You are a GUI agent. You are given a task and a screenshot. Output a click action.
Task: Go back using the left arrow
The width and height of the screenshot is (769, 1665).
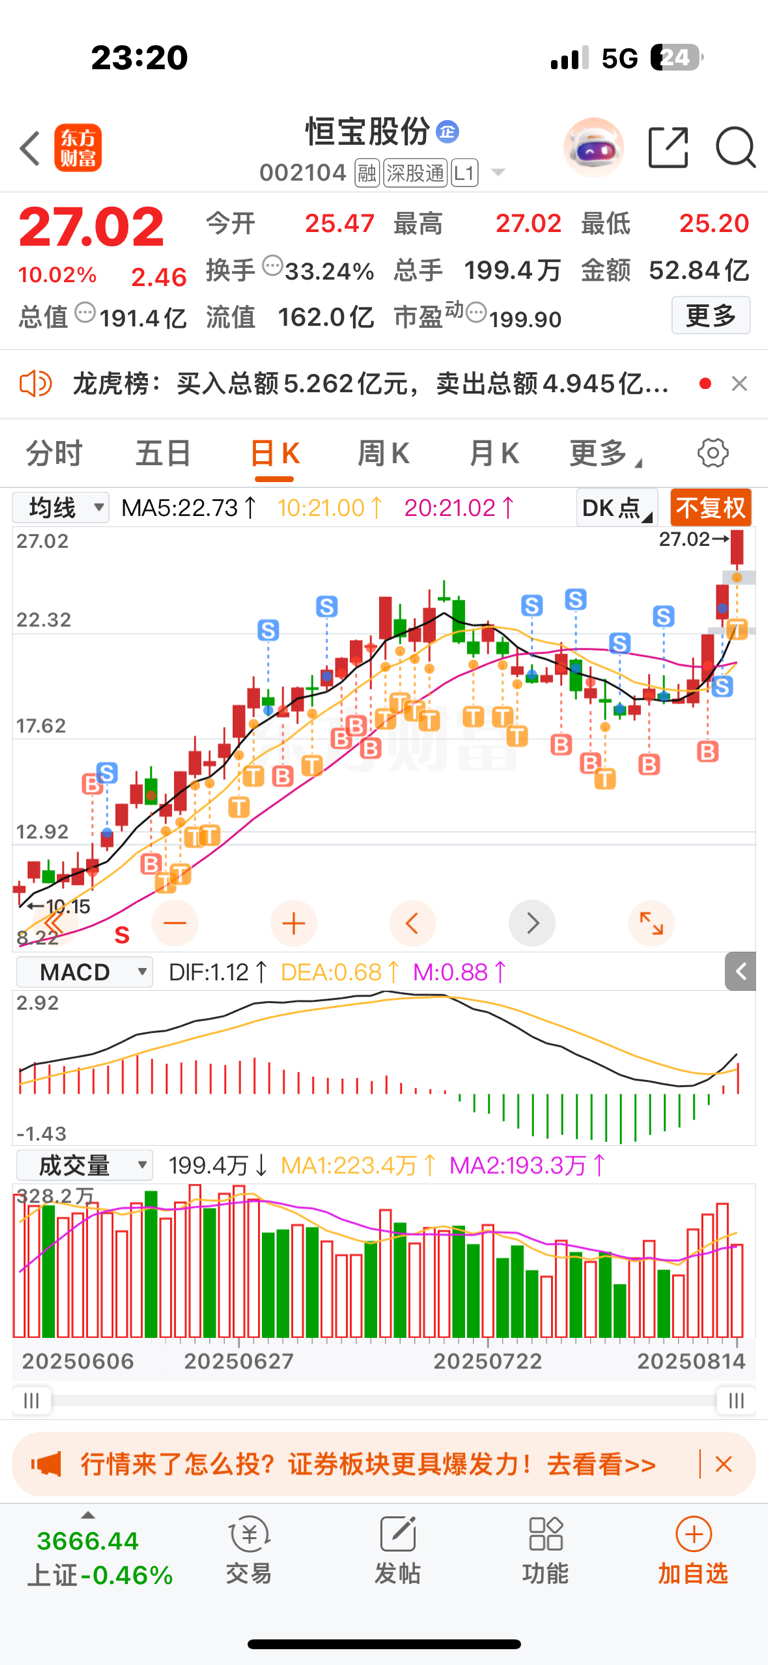[30, 148]
